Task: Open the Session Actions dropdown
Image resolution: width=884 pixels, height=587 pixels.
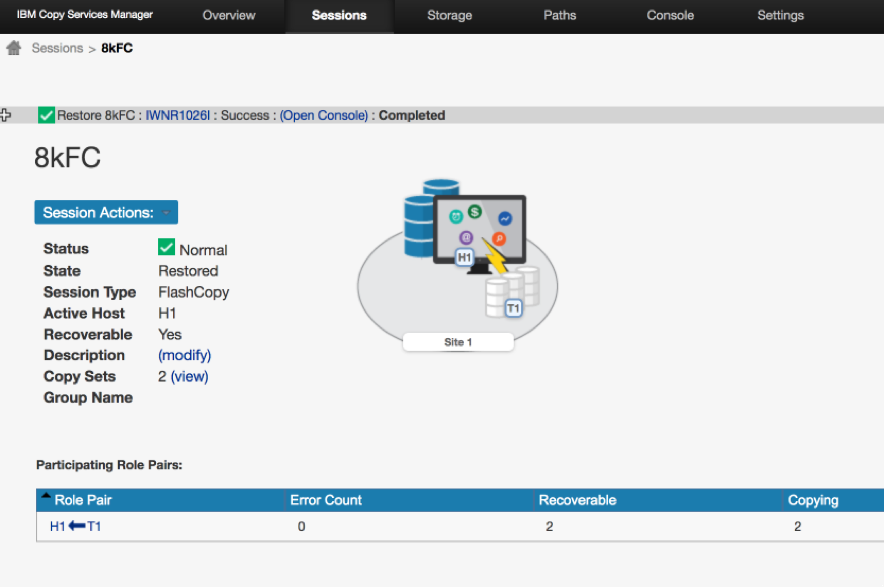Action: tap(106, 213)
